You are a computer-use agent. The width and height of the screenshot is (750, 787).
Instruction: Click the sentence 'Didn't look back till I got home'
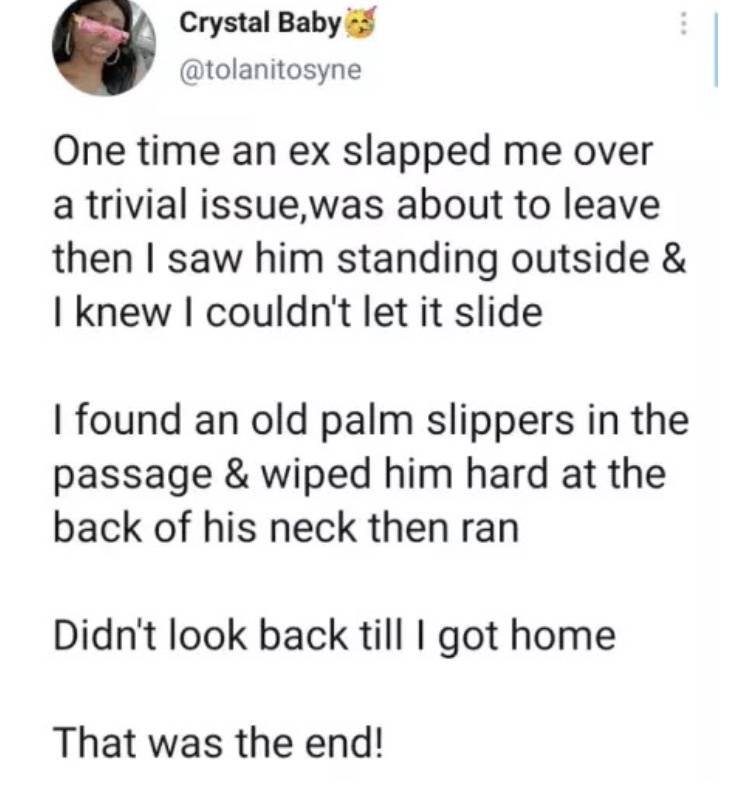pos(334,635)
